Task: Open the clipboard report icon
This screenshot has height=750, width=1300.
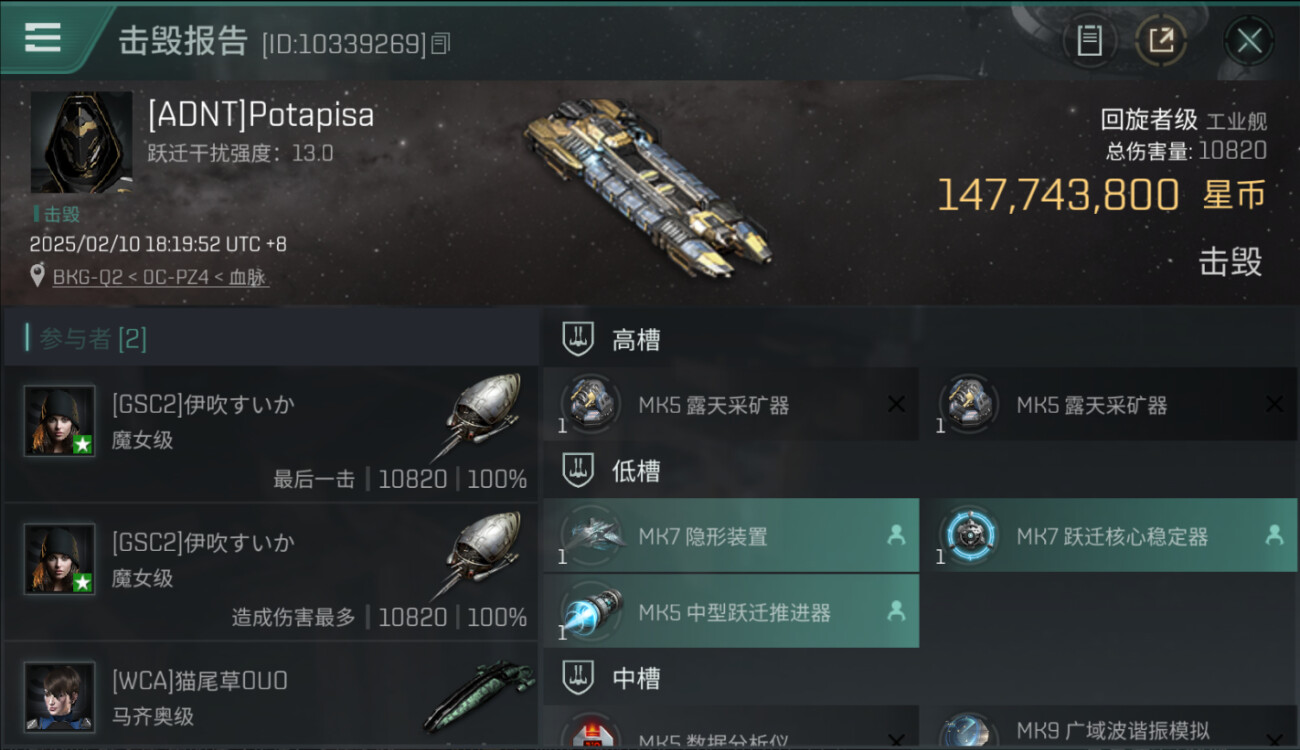Action: [1089, 41]
